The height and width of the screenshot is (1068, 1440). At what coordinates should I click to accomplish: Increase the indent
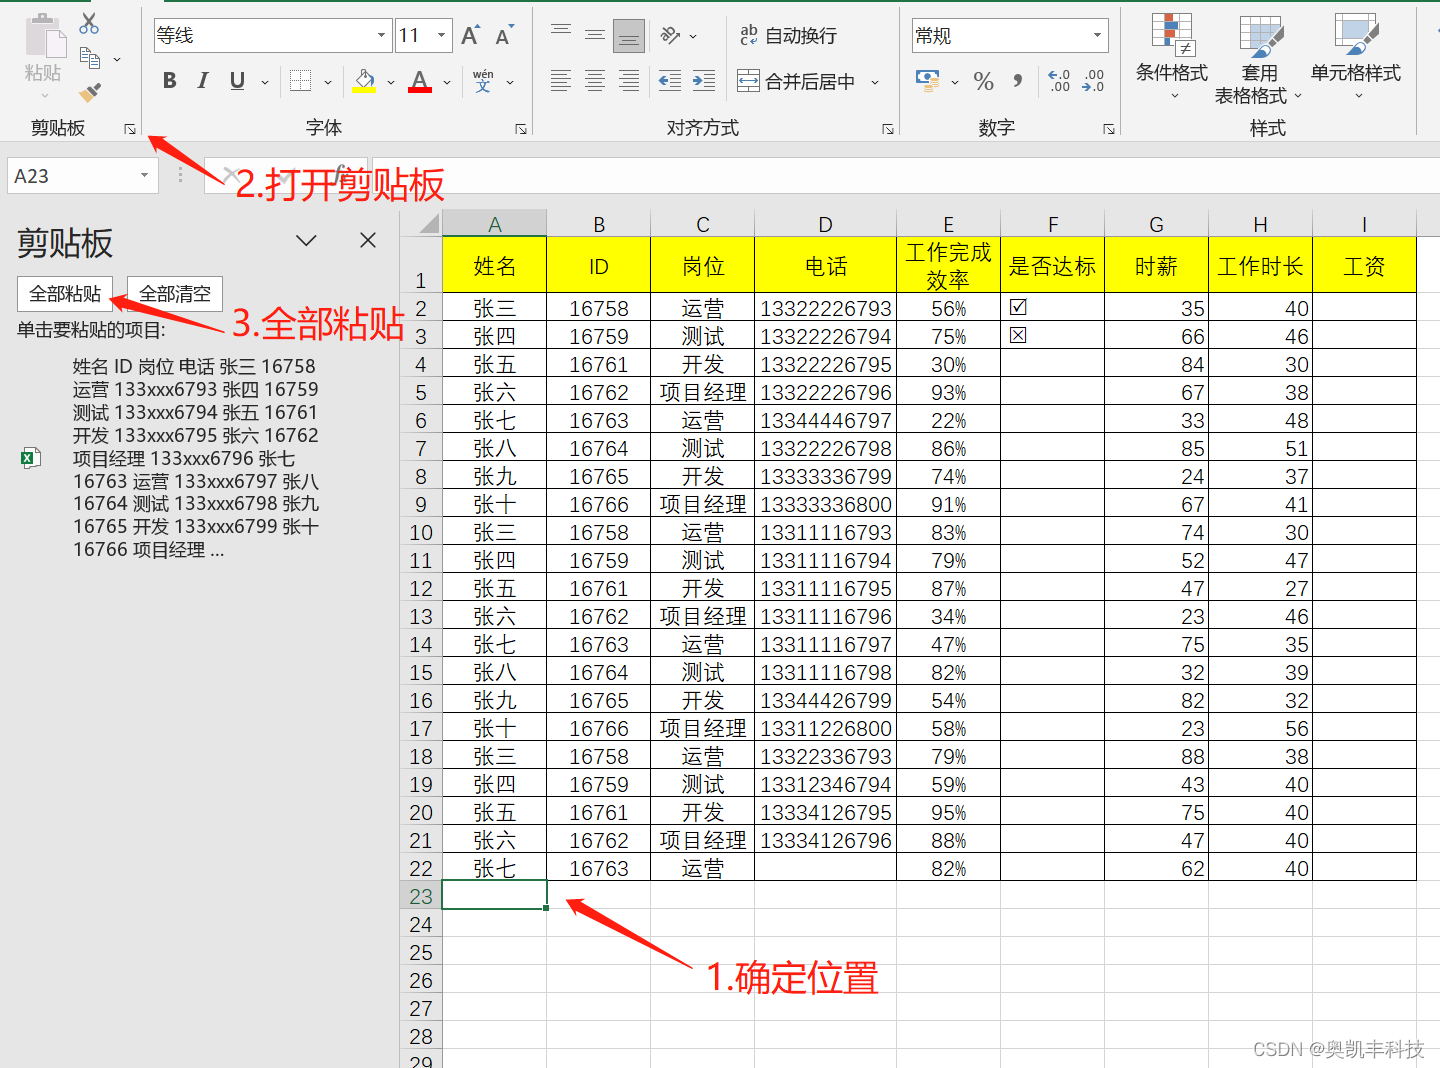click(x=704, y=81)
